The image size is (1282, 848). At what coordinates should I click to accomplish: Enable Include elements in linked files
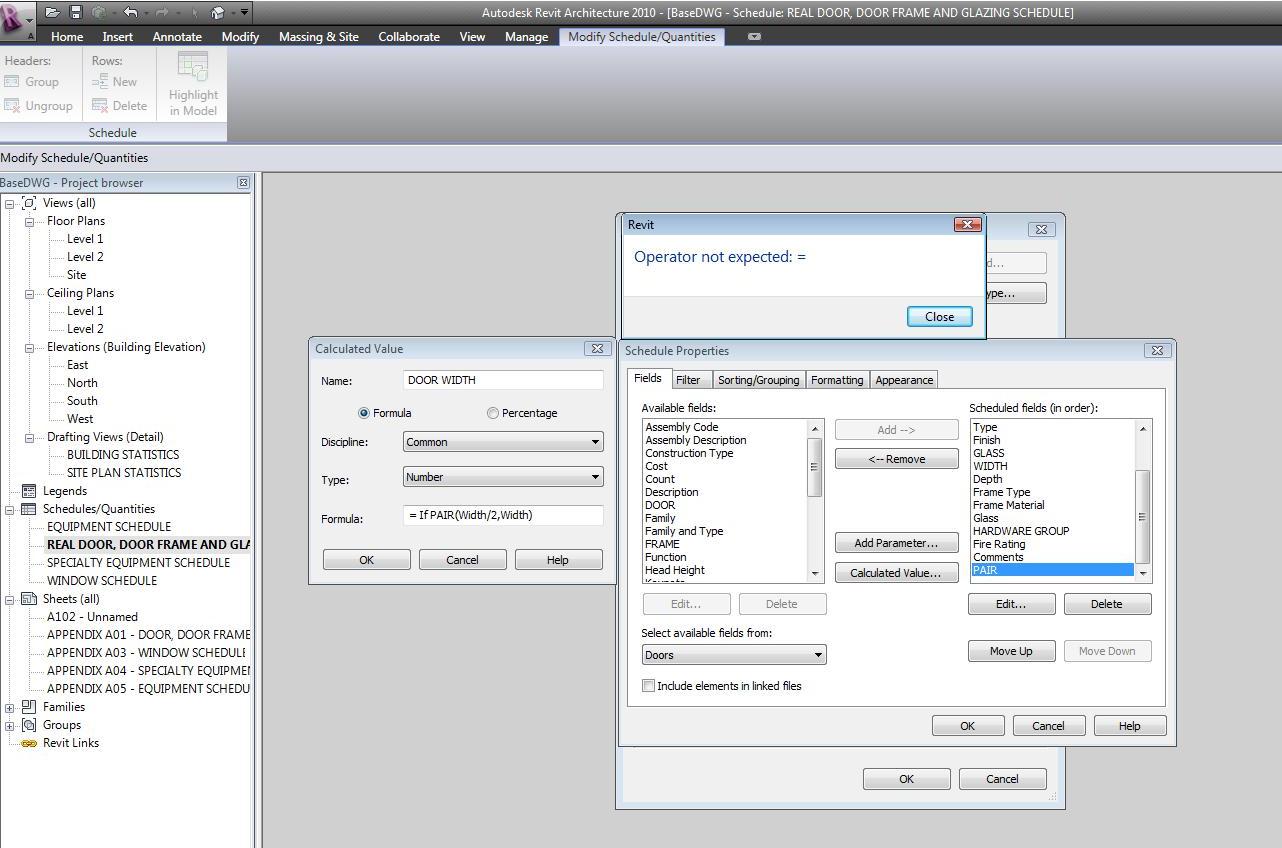[649, 686]
